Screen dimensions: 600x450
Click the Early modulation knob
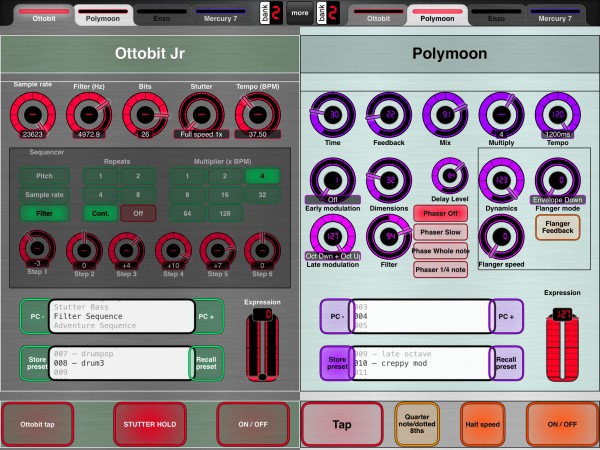(333, 180)
